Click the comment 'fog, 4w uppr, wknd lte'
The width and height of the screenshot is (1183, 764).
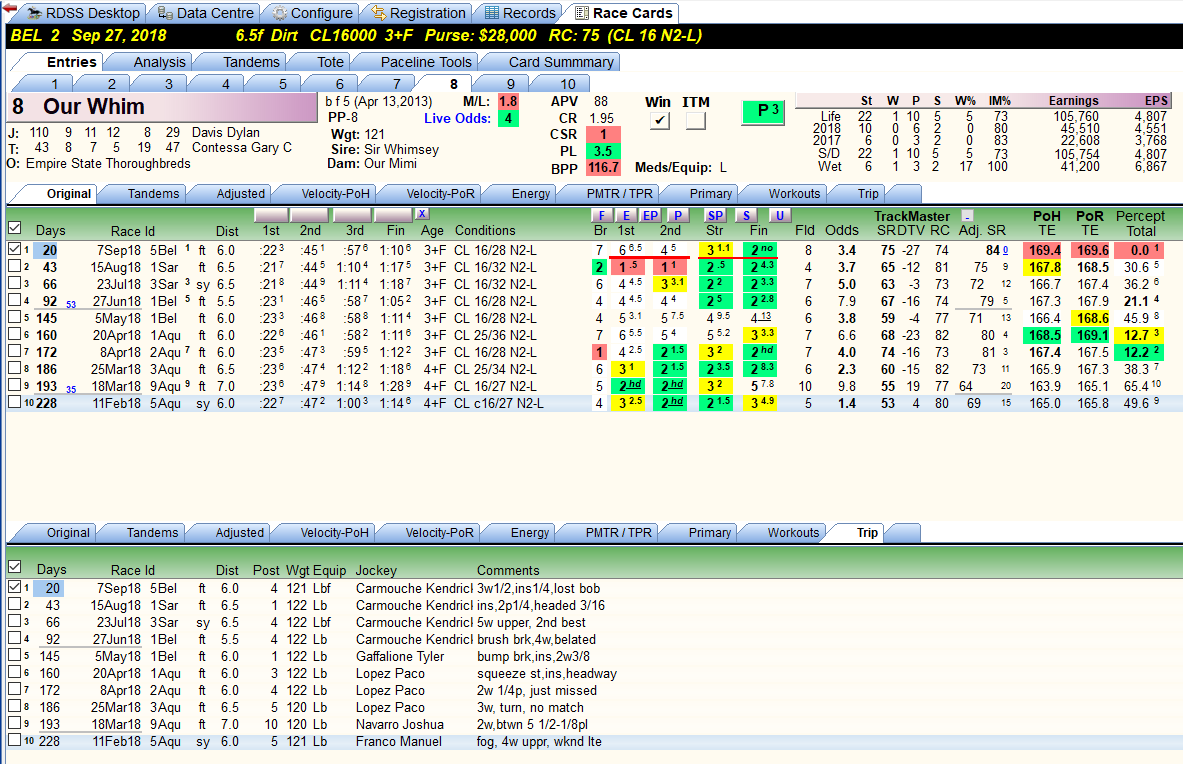pos(539,741)
